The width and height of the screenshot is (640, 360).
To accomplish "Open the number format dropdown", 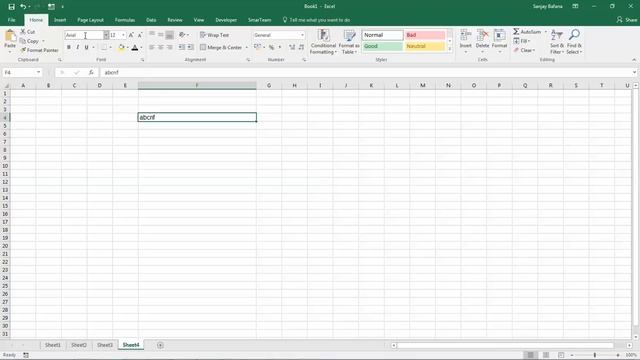I will pyautogui.click(x=302, y=35).
